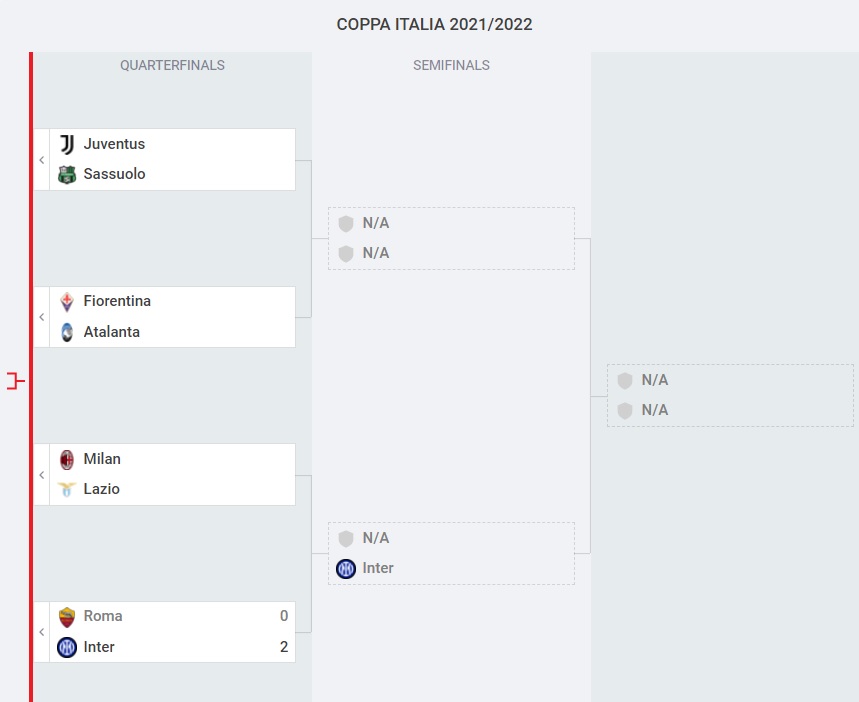Viewport: 859px width, 702px height.
Task: Select the Quarterfinals round header
Action: point(172,66)
